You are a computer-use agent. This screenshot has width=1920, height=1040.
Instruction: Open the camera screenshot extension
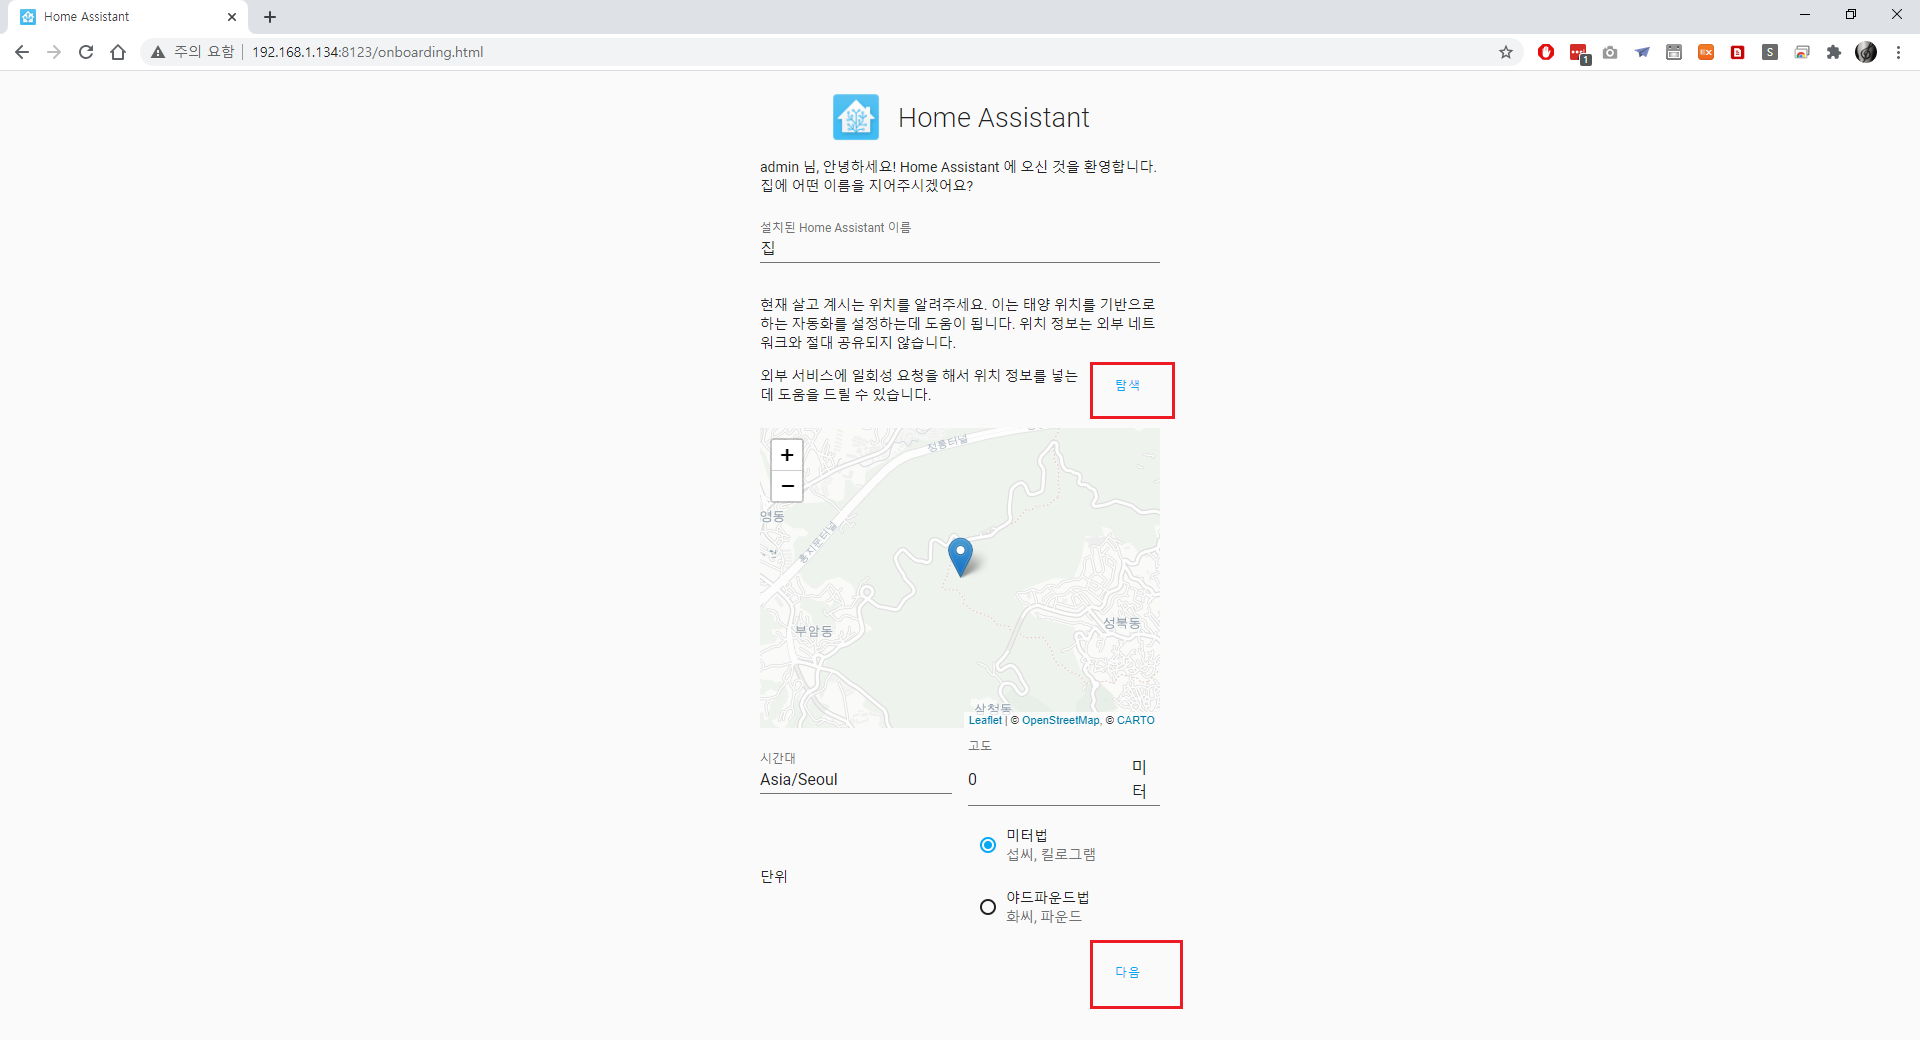pyautogui.click(x=1610, y=52)
